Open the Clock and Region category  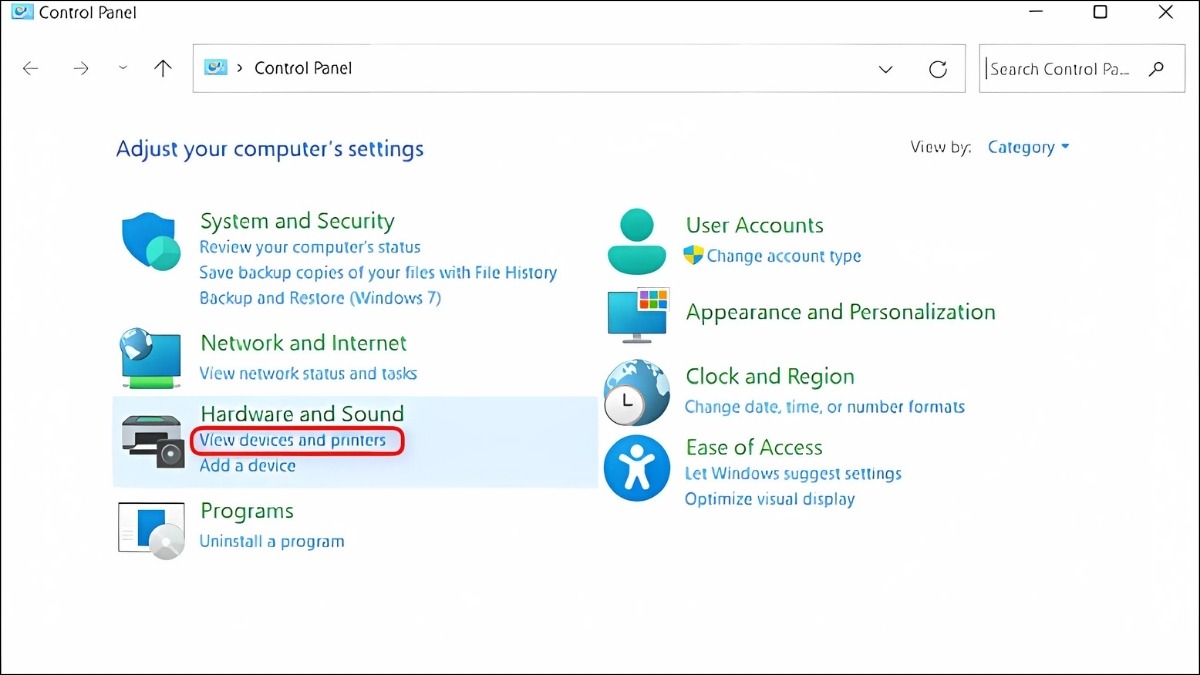point(770,377)
